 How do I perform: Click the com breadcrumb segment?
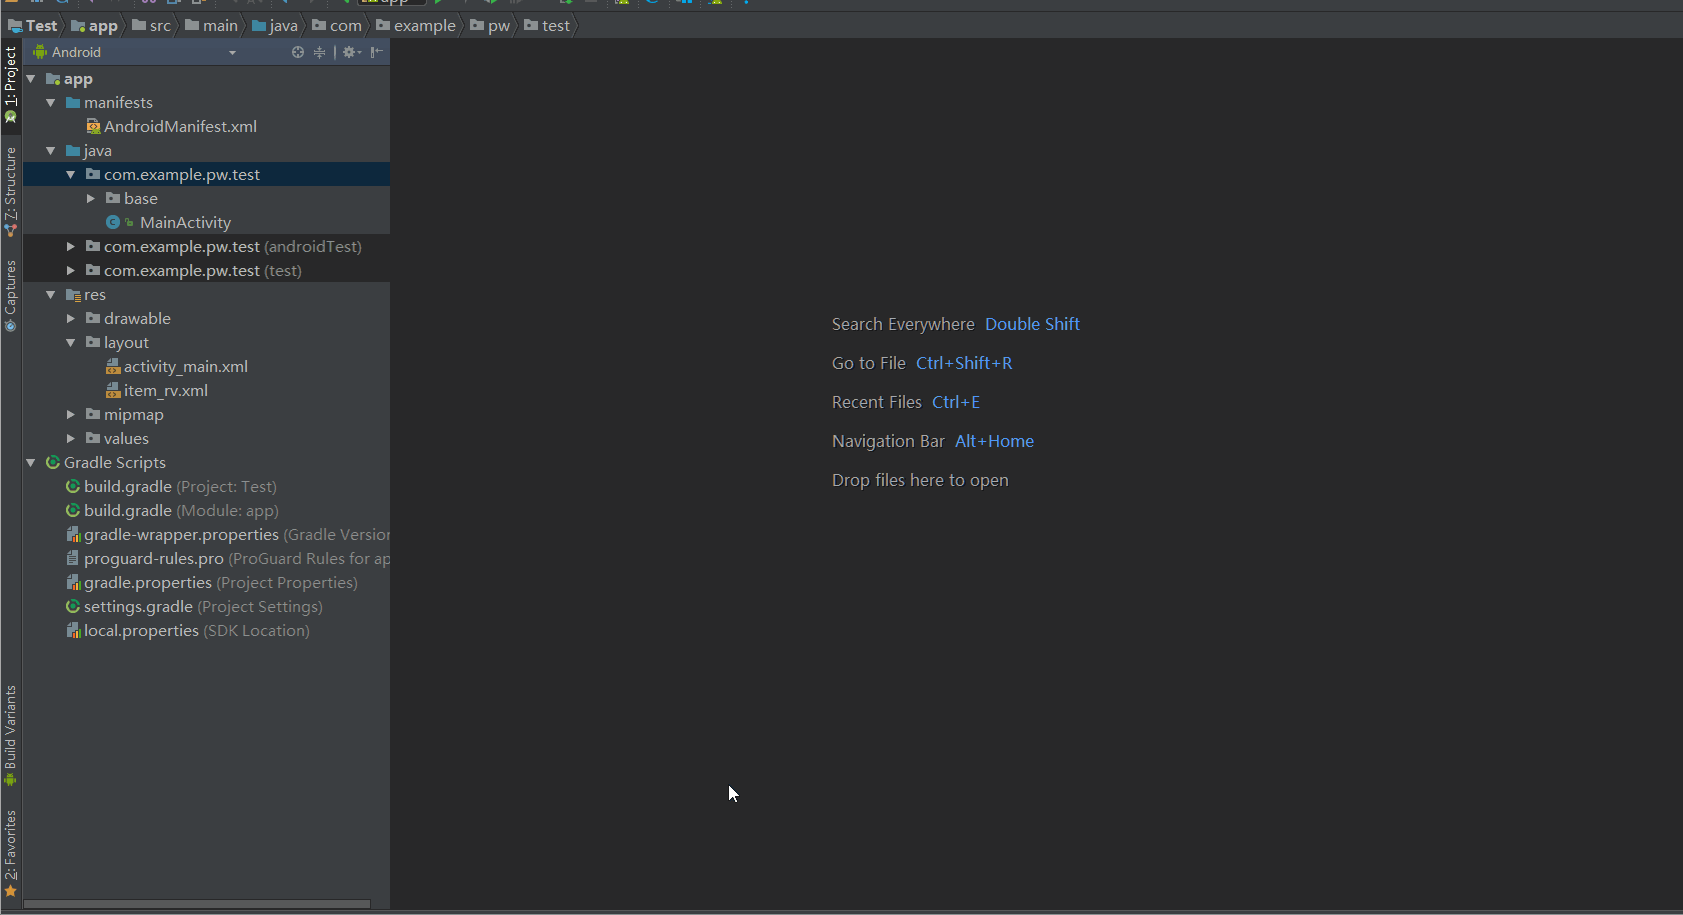coord(337,26)
